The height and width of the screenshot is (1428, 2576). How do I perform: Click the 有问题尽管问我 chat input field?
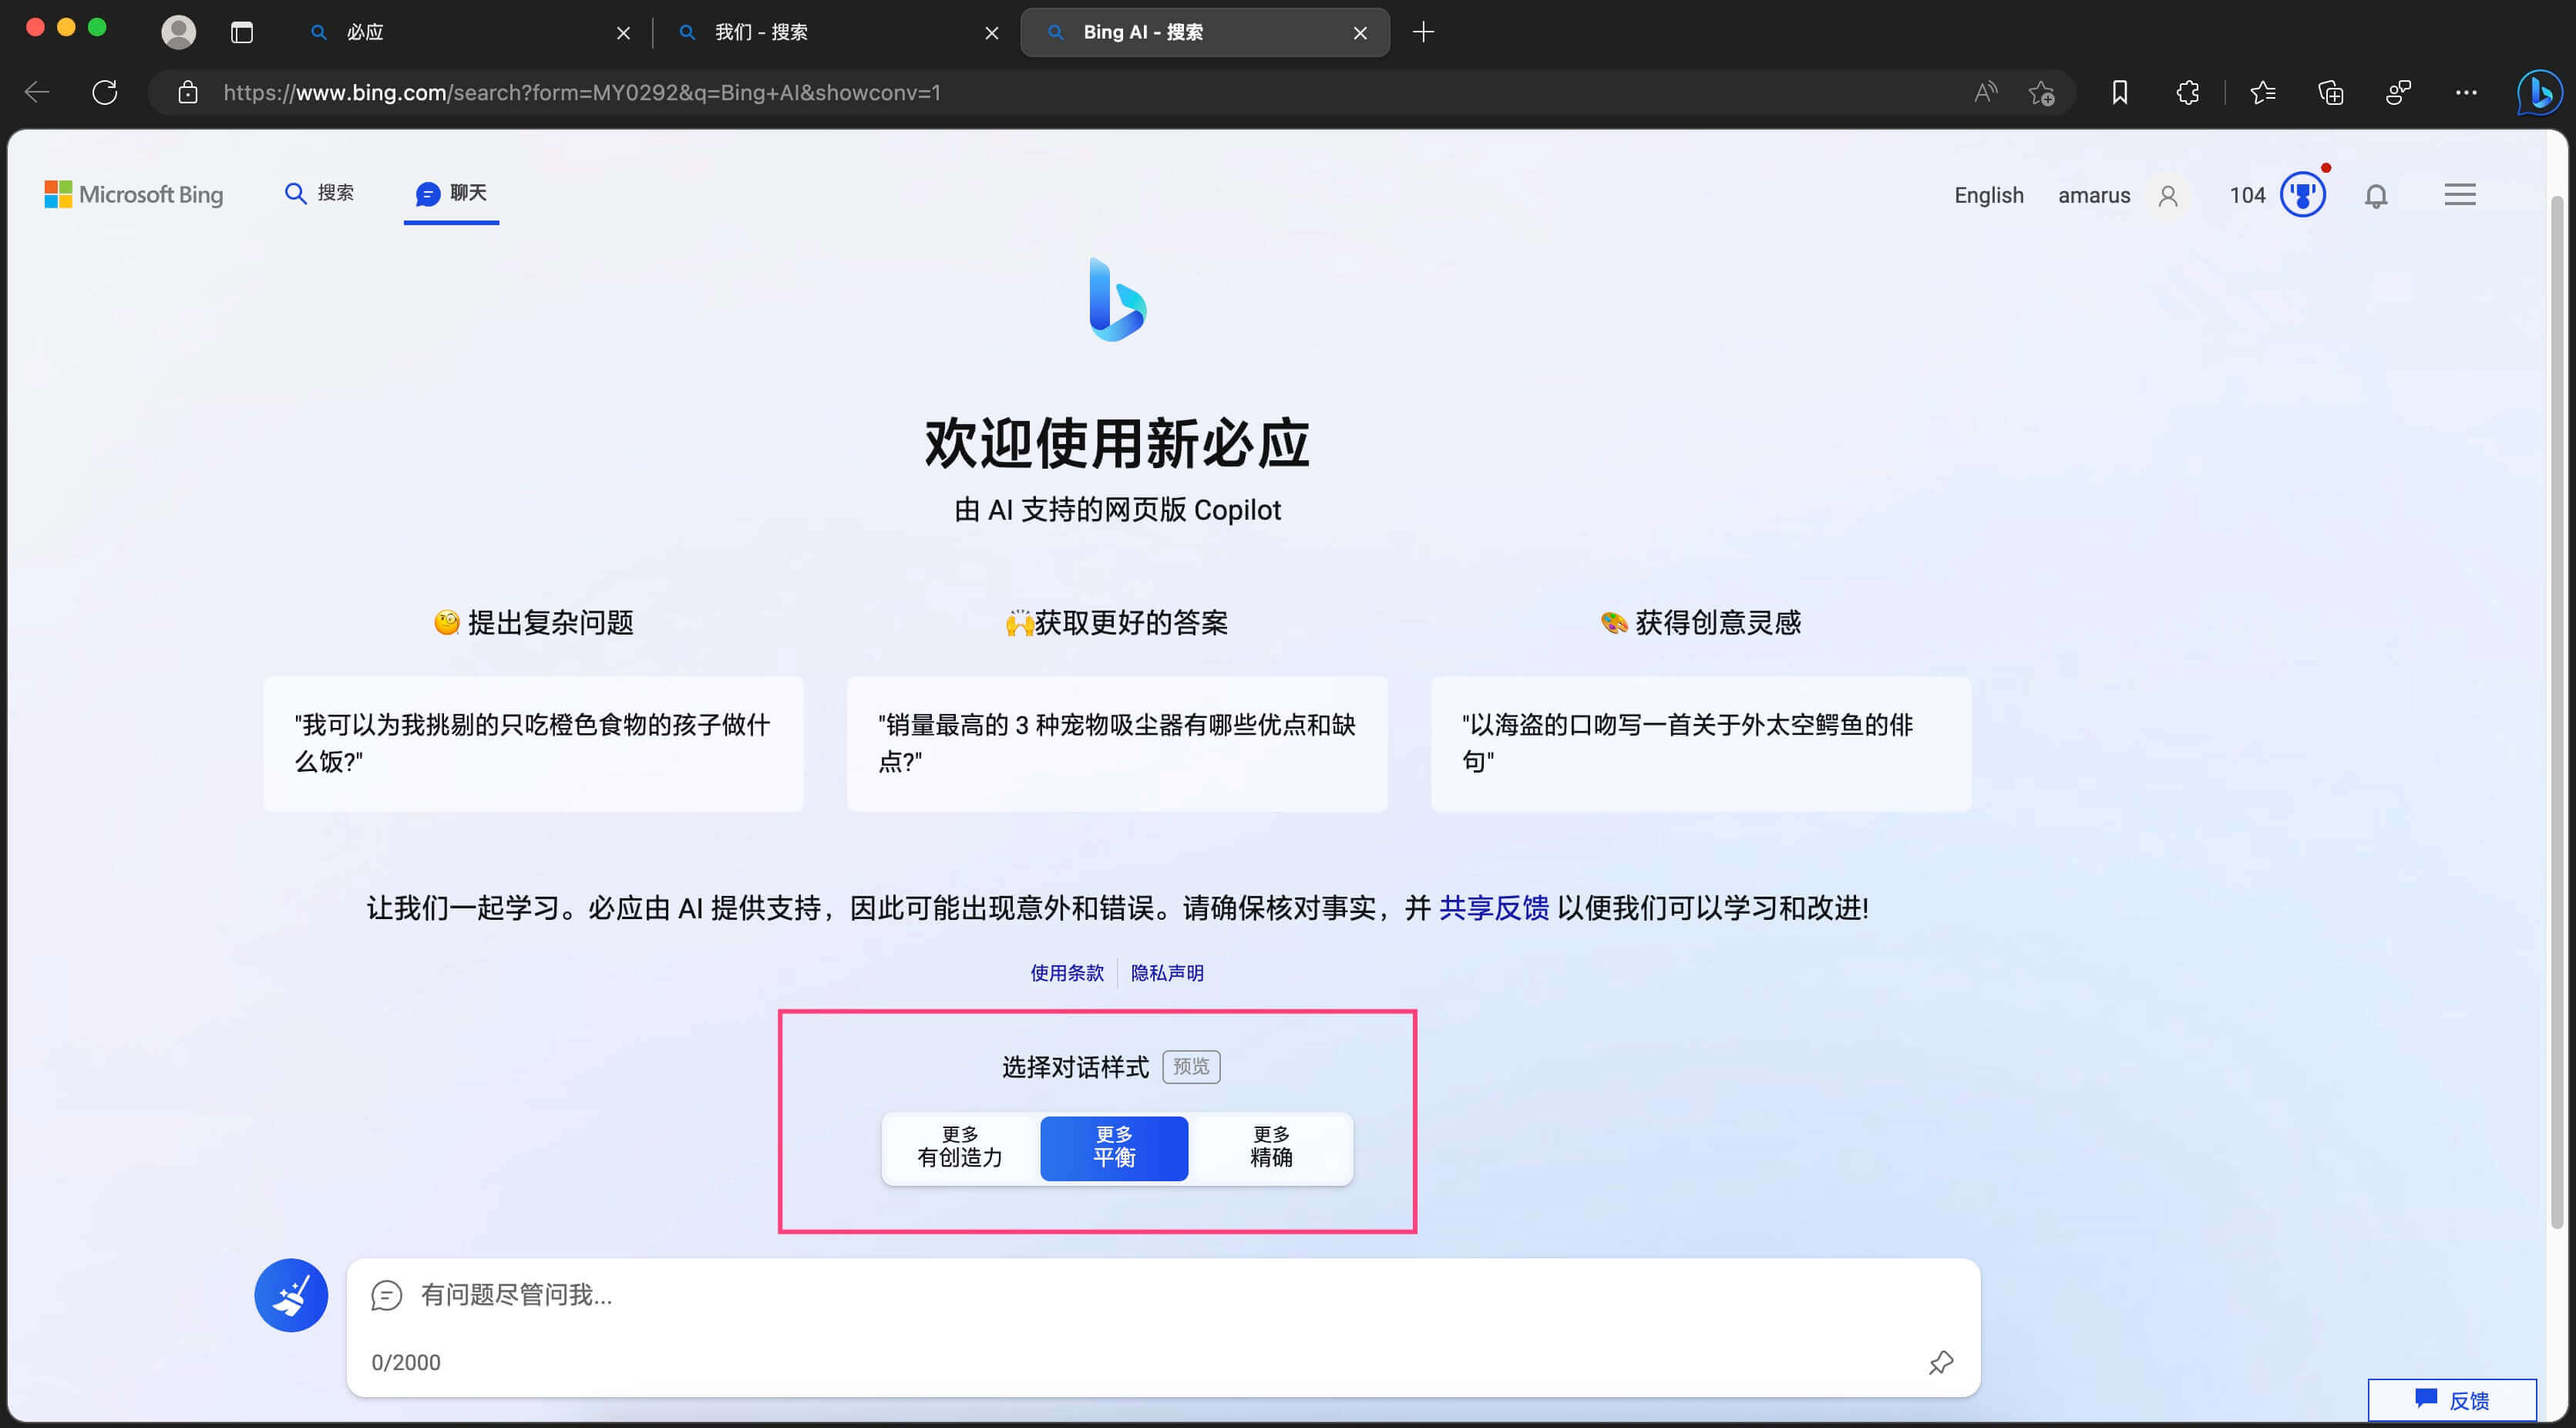1100,1294
